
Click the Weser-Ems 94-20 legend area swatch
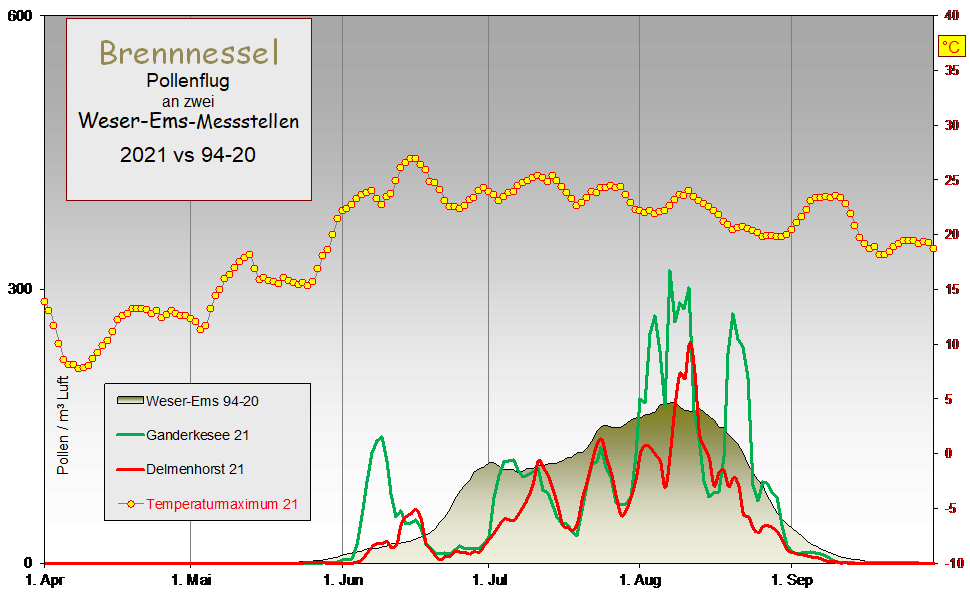click(130, 401)
